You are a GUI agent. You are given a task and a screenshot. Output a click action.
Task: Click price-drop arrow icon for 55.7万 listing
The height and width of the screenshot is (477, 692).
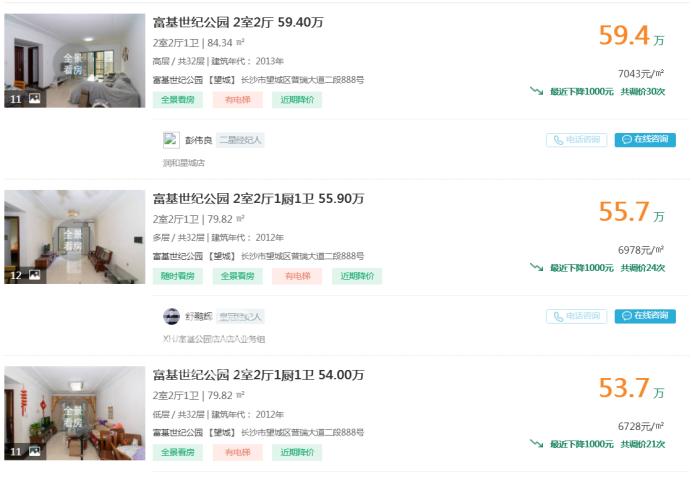(x=536, y=267)
